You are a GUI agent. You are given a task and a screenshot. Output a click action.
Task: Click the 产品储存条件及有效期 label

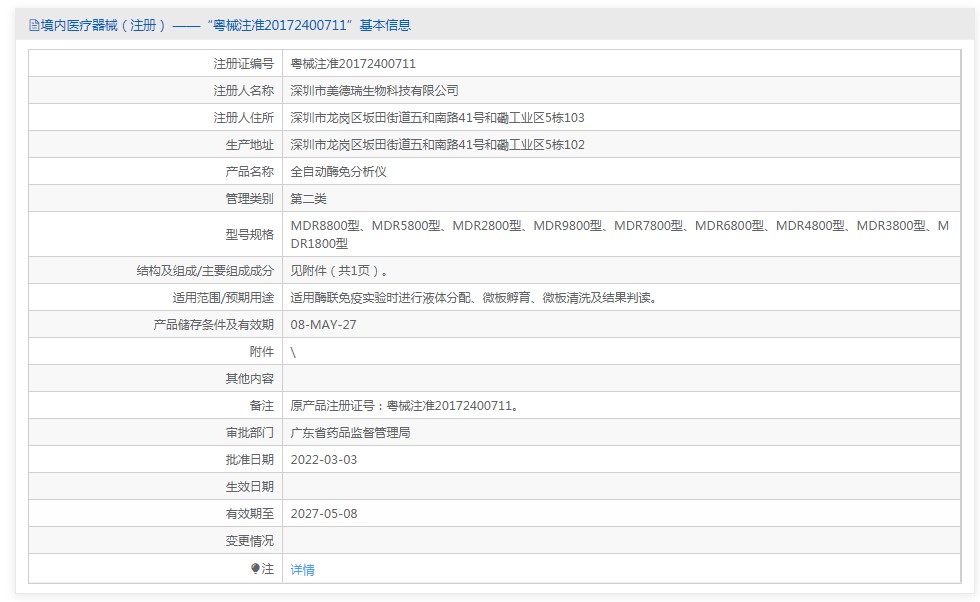click(x=214, y=324)
